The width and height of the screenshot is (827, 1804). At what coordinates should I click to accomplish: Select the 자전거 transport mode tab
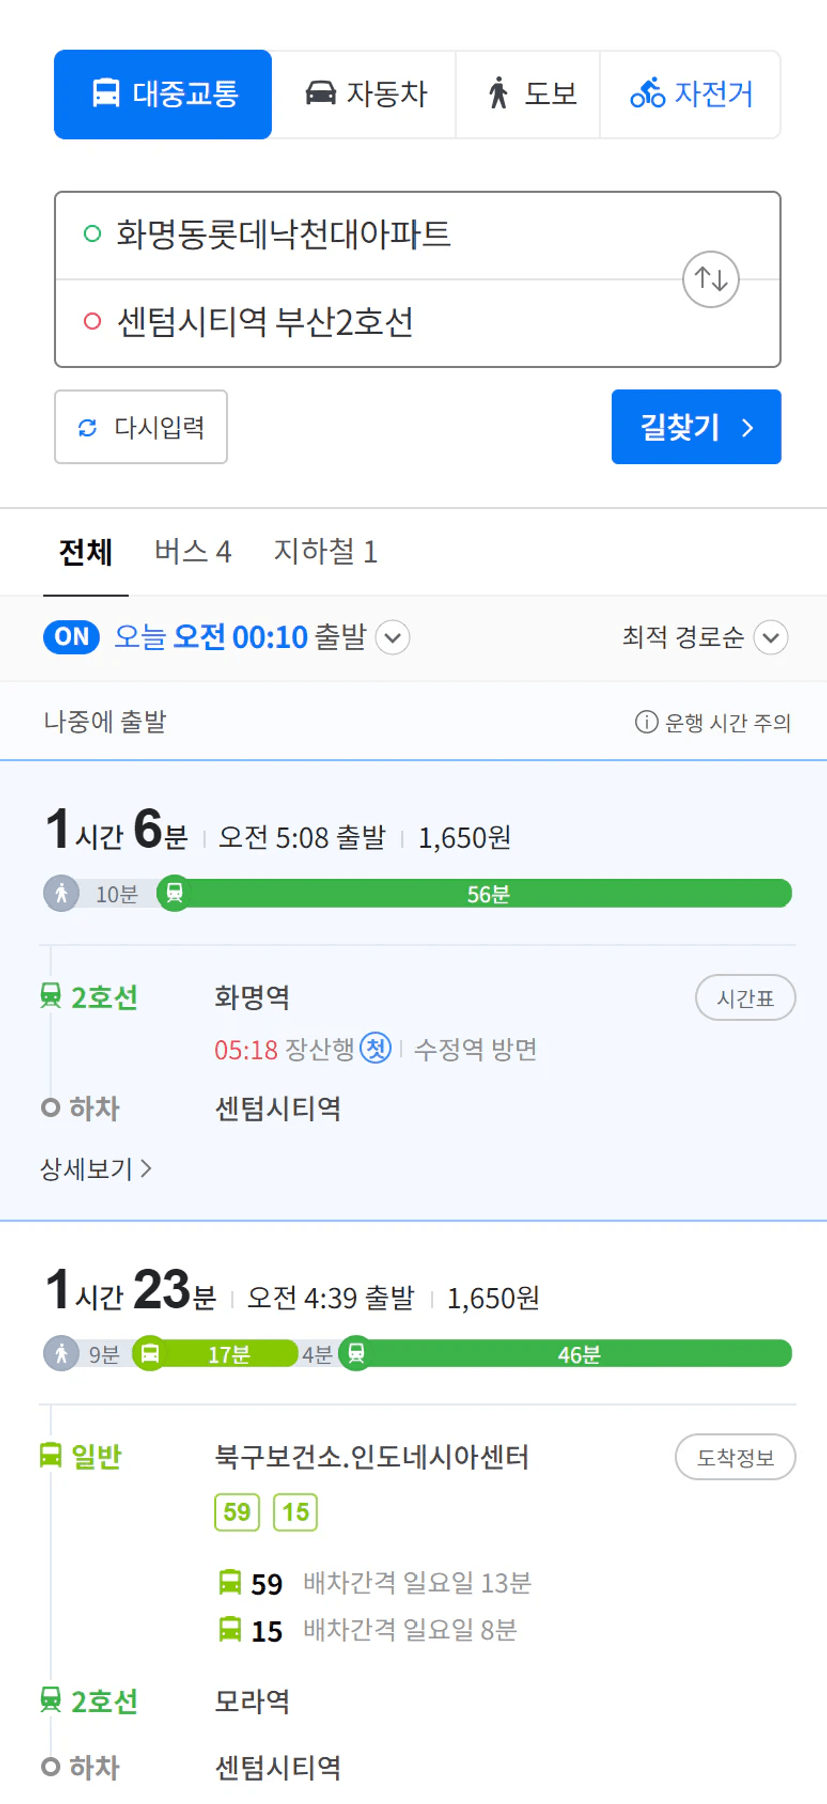[690, 94]
